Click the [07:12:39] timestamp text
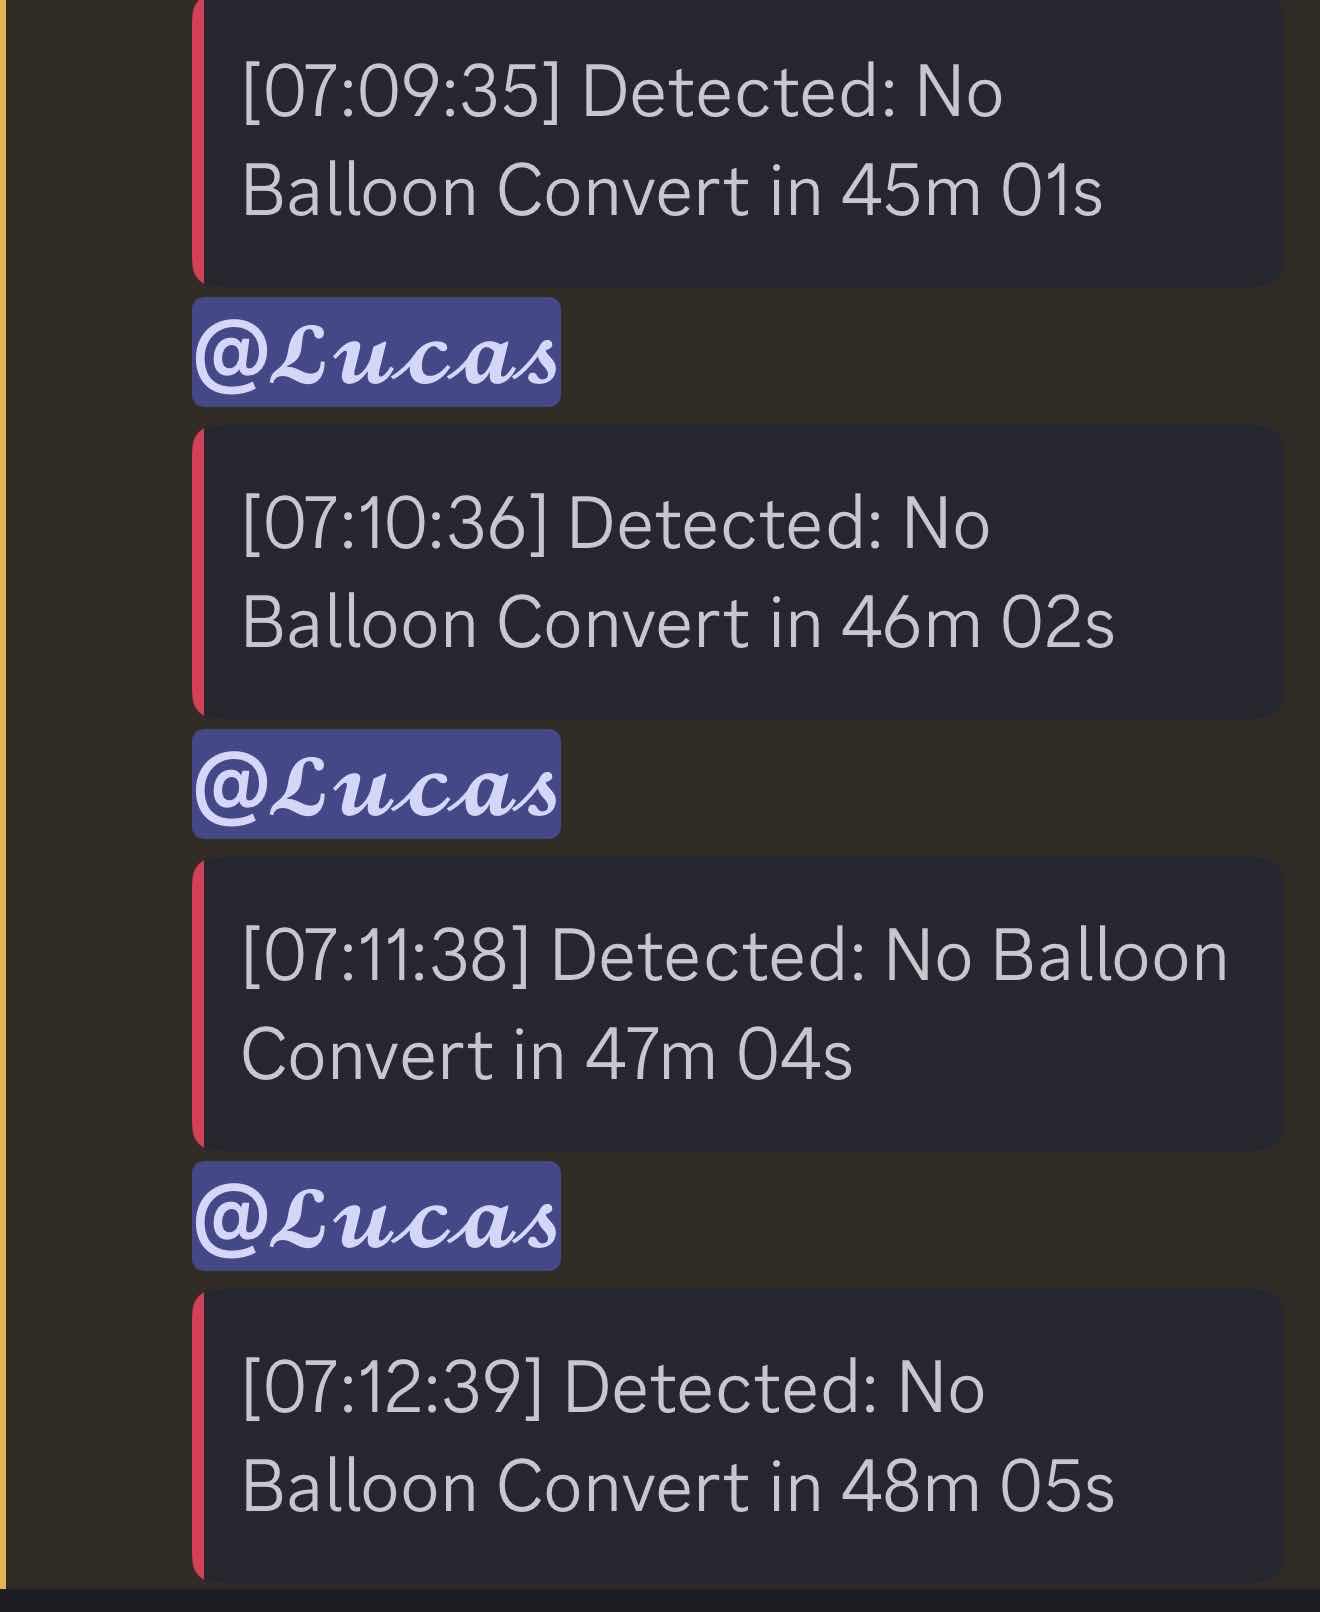The image size is (1320, 1612). [392, 1388]
